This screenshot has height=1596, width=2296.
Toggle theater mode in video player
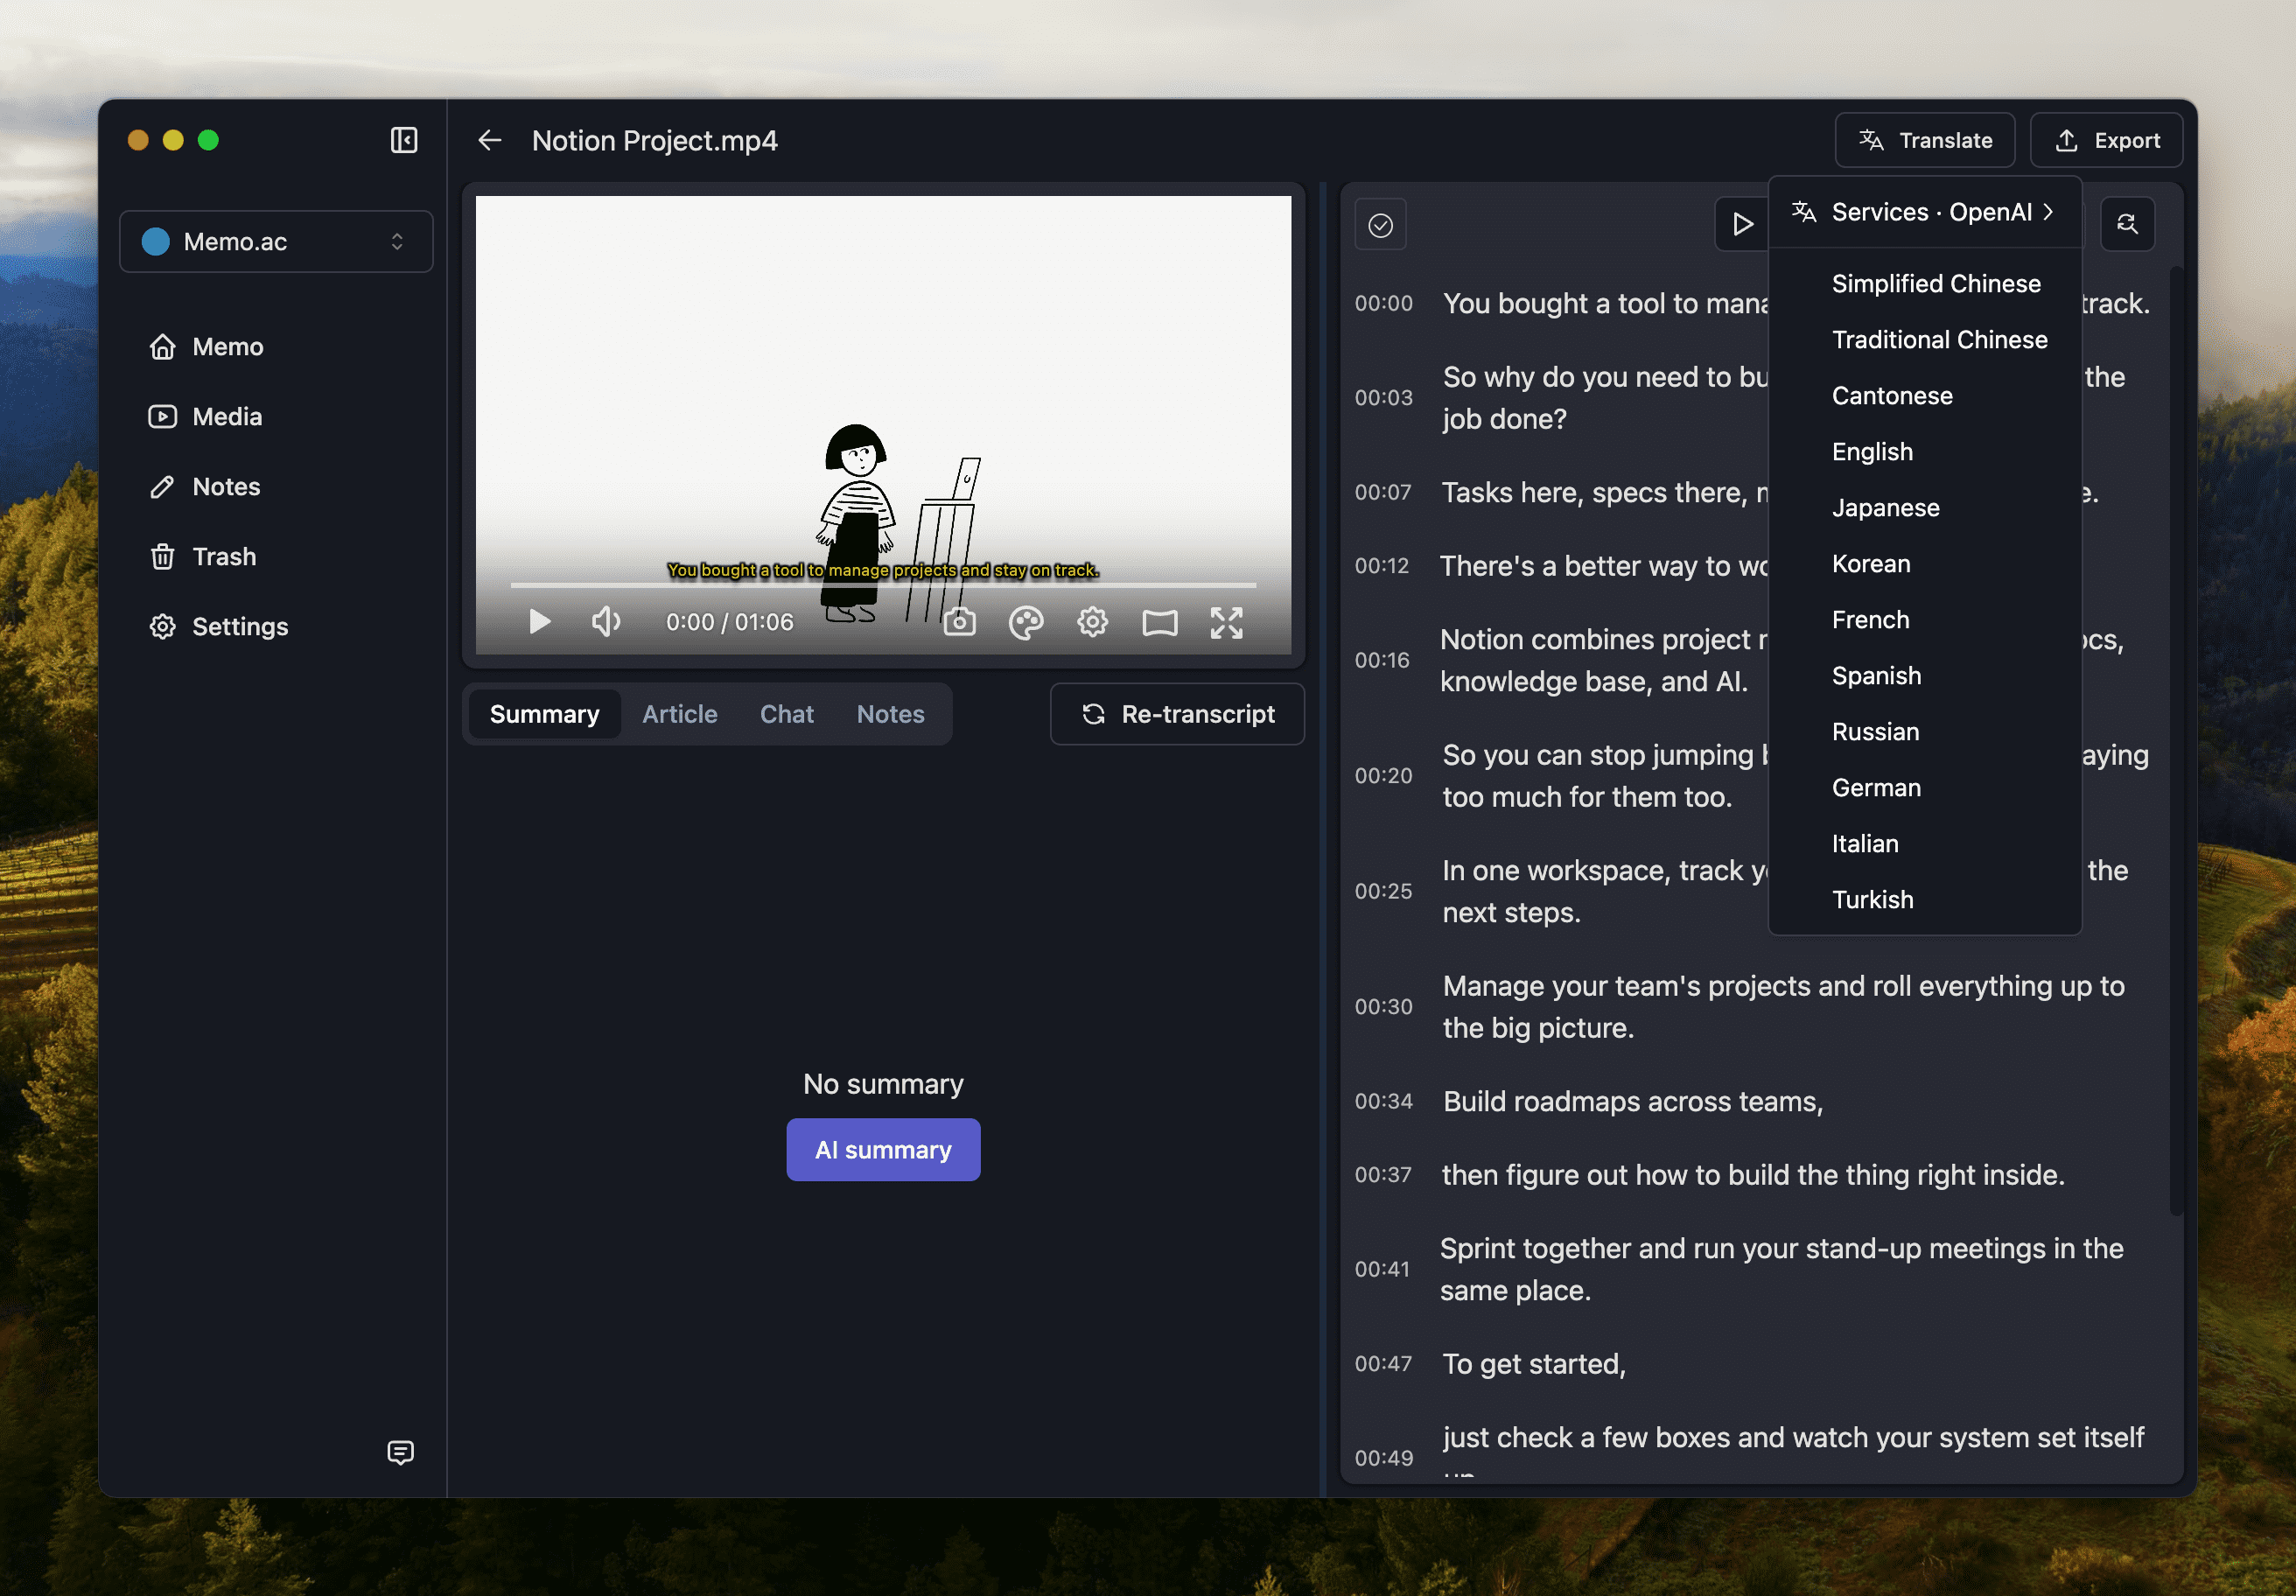[1159, 622]
